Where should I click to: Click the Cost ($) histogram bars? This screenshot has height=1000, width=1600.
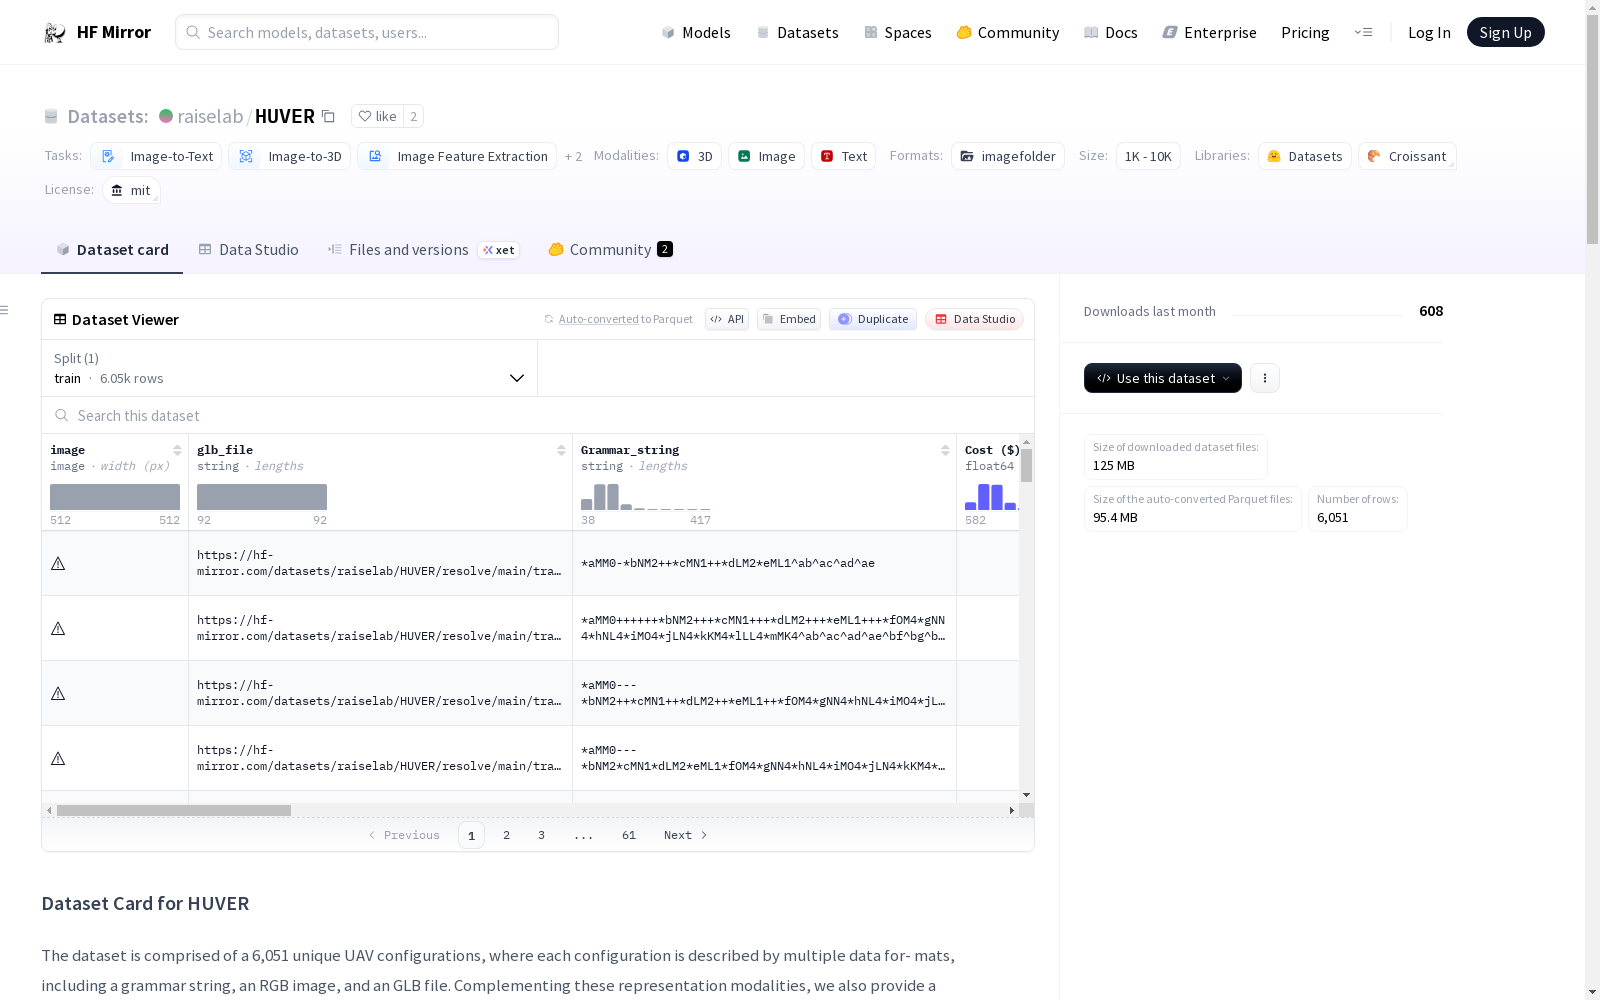click(x=991, y=497)
